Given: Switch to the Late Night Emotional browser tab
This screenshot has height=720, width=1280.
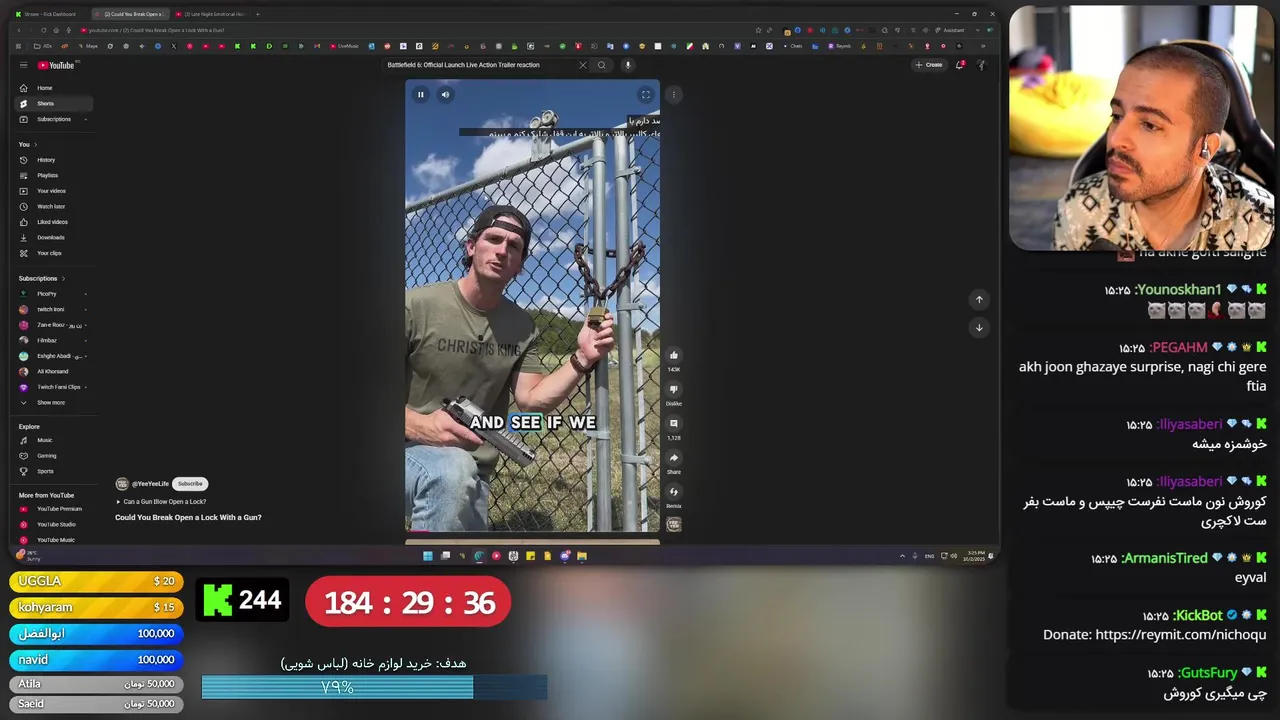Looking at the screenshot, I should (210, 14).
